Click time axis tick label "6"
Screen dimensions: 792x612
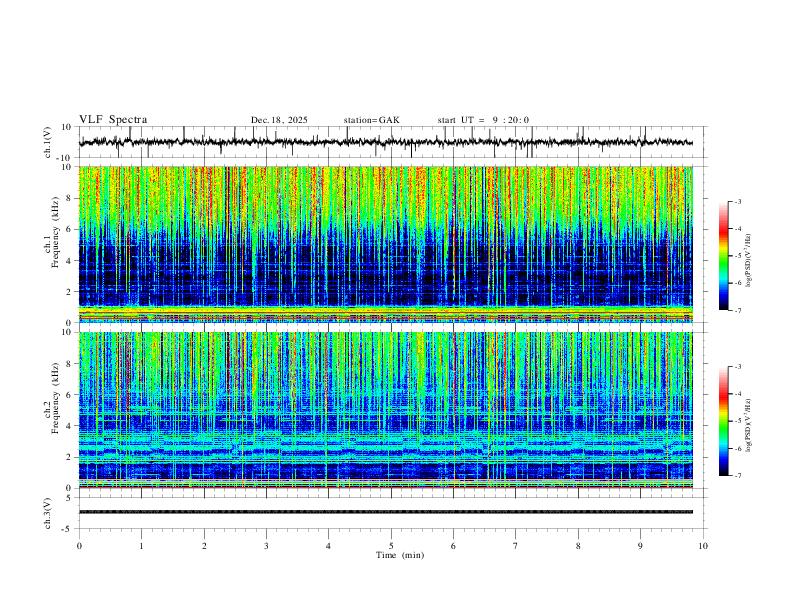tap(454, 546)
